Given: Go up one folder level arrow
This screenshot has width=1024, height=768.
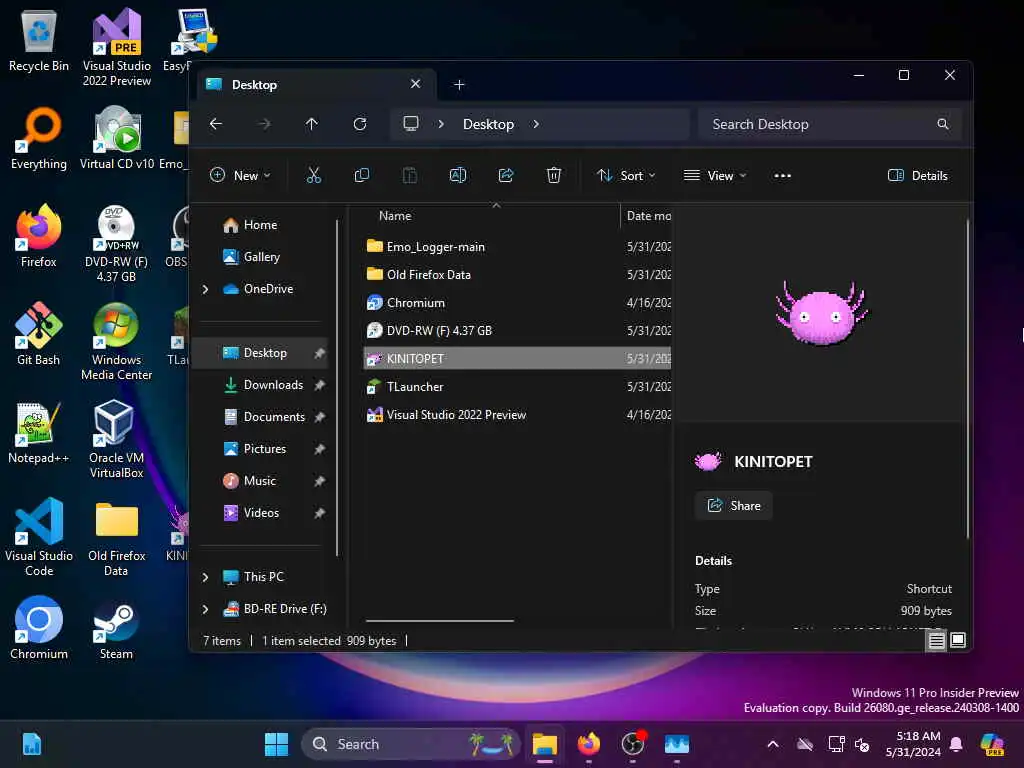Looking at the screenshot, I should (x=312, y=123).
